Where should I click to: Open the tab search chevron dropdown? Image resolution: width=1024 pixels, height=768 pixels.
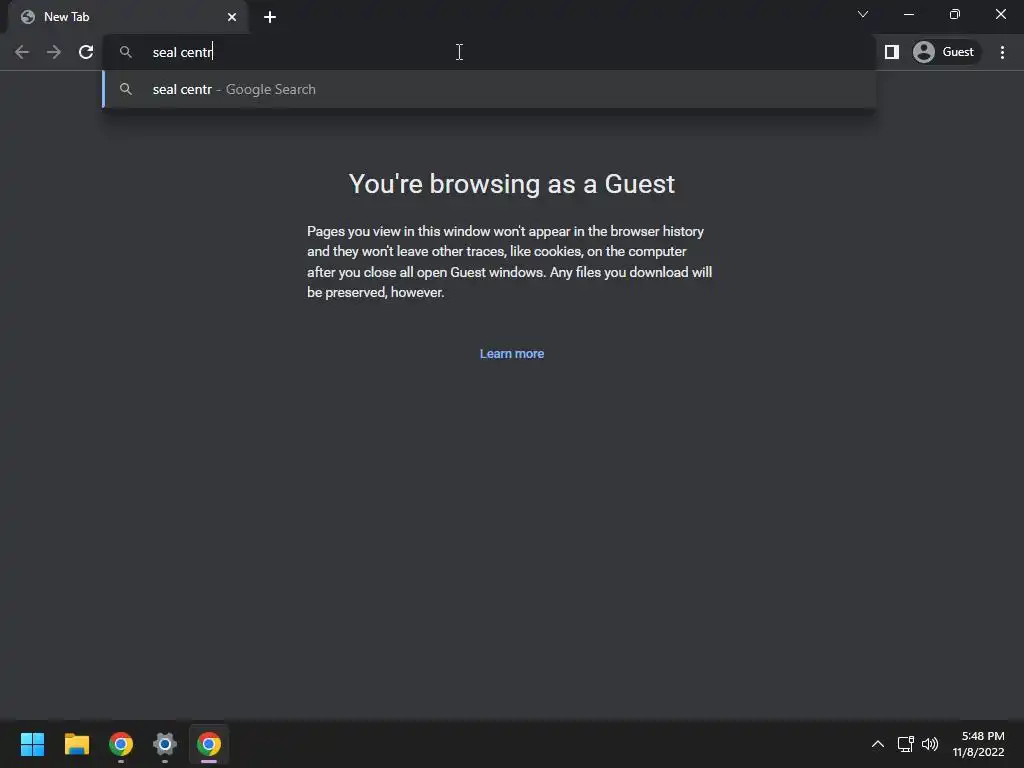(863, 14)
